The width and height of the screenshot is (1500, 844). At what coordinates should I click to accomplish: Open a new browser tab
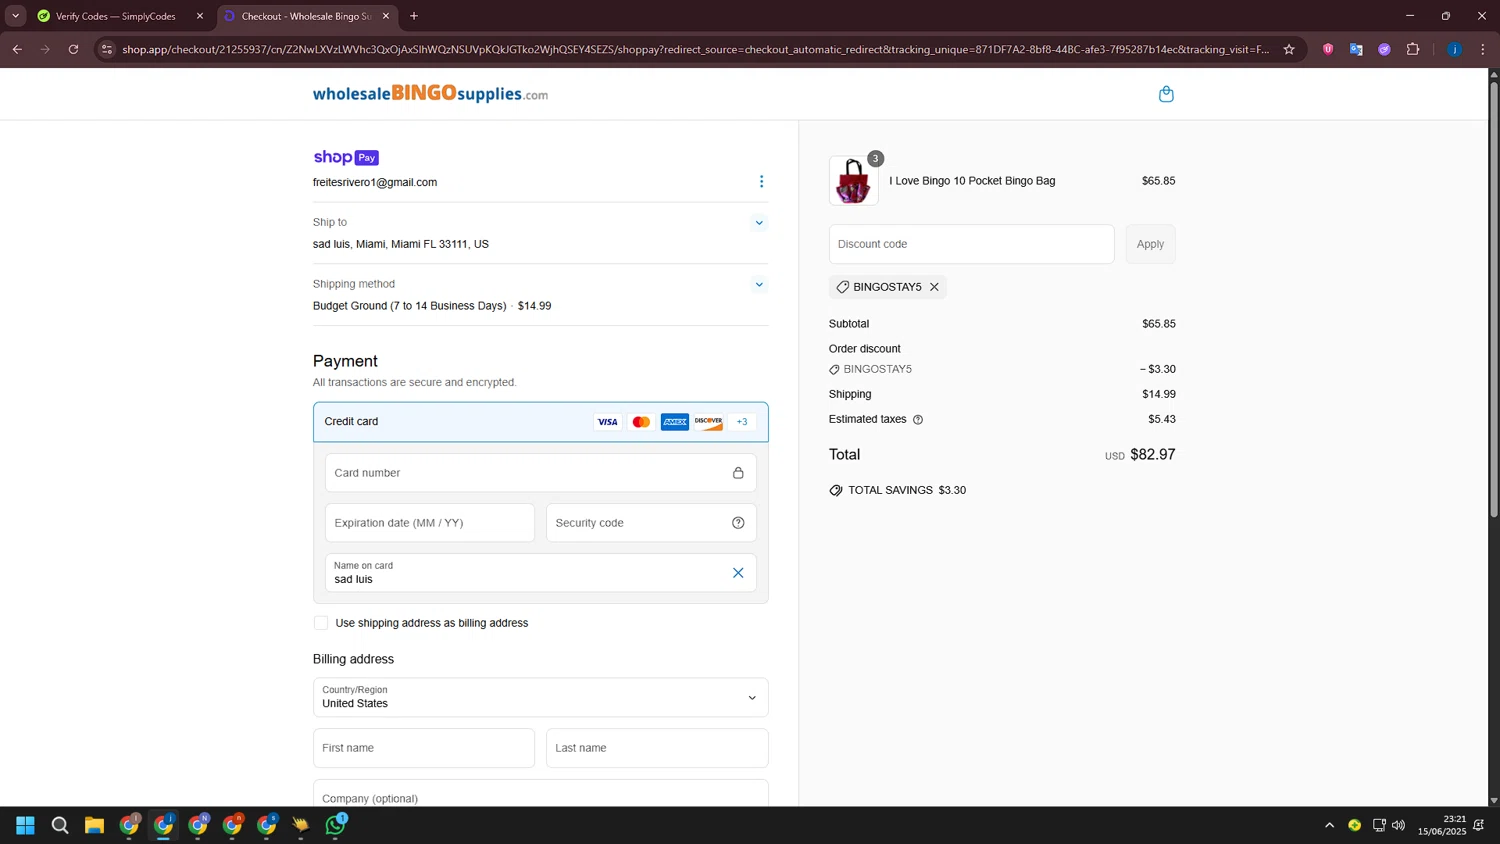point(414,16)
